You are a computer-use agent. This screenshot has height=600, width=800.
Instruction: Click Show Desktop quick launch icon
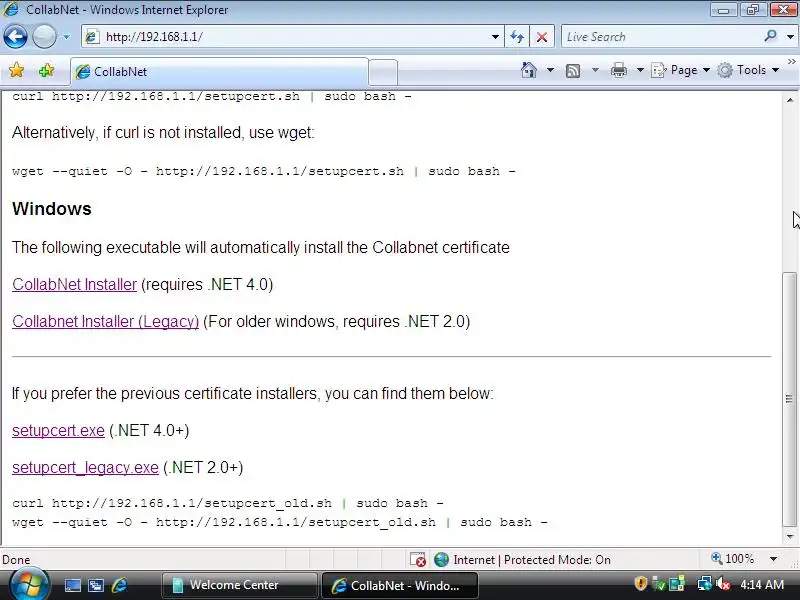[72, 585]
